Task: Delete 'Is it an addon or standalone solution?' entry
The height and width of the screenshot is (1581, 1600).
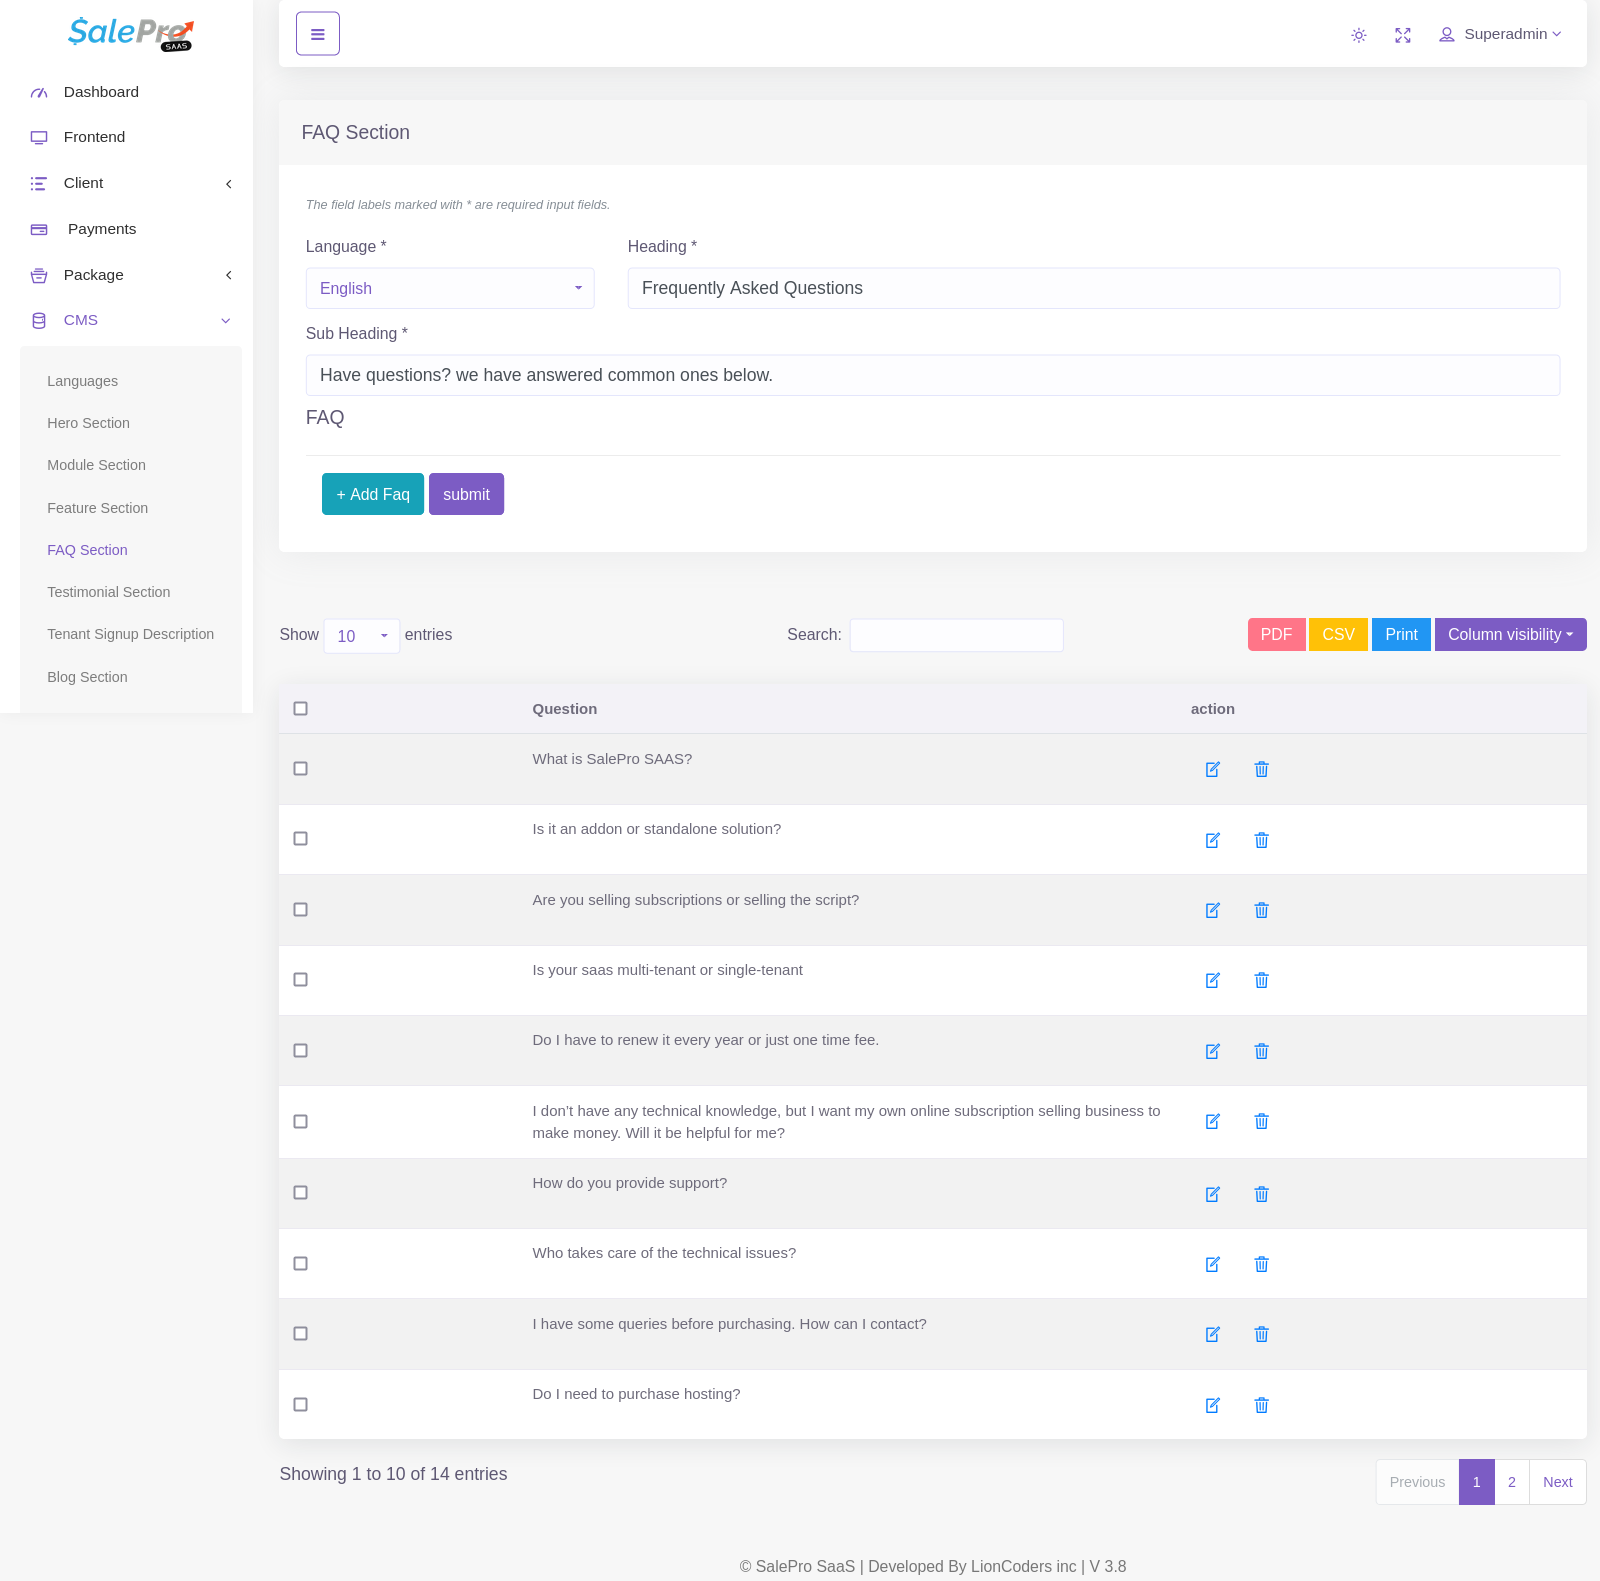Action: click(1261, 840)
